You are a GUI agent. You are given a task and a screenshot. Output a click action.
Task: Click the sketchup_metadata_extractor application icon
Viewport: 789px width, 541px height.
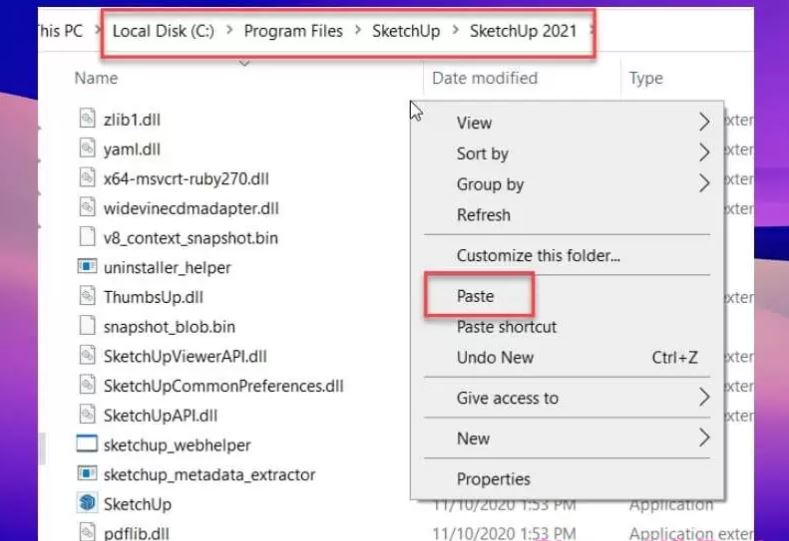[x=87, y=473]
